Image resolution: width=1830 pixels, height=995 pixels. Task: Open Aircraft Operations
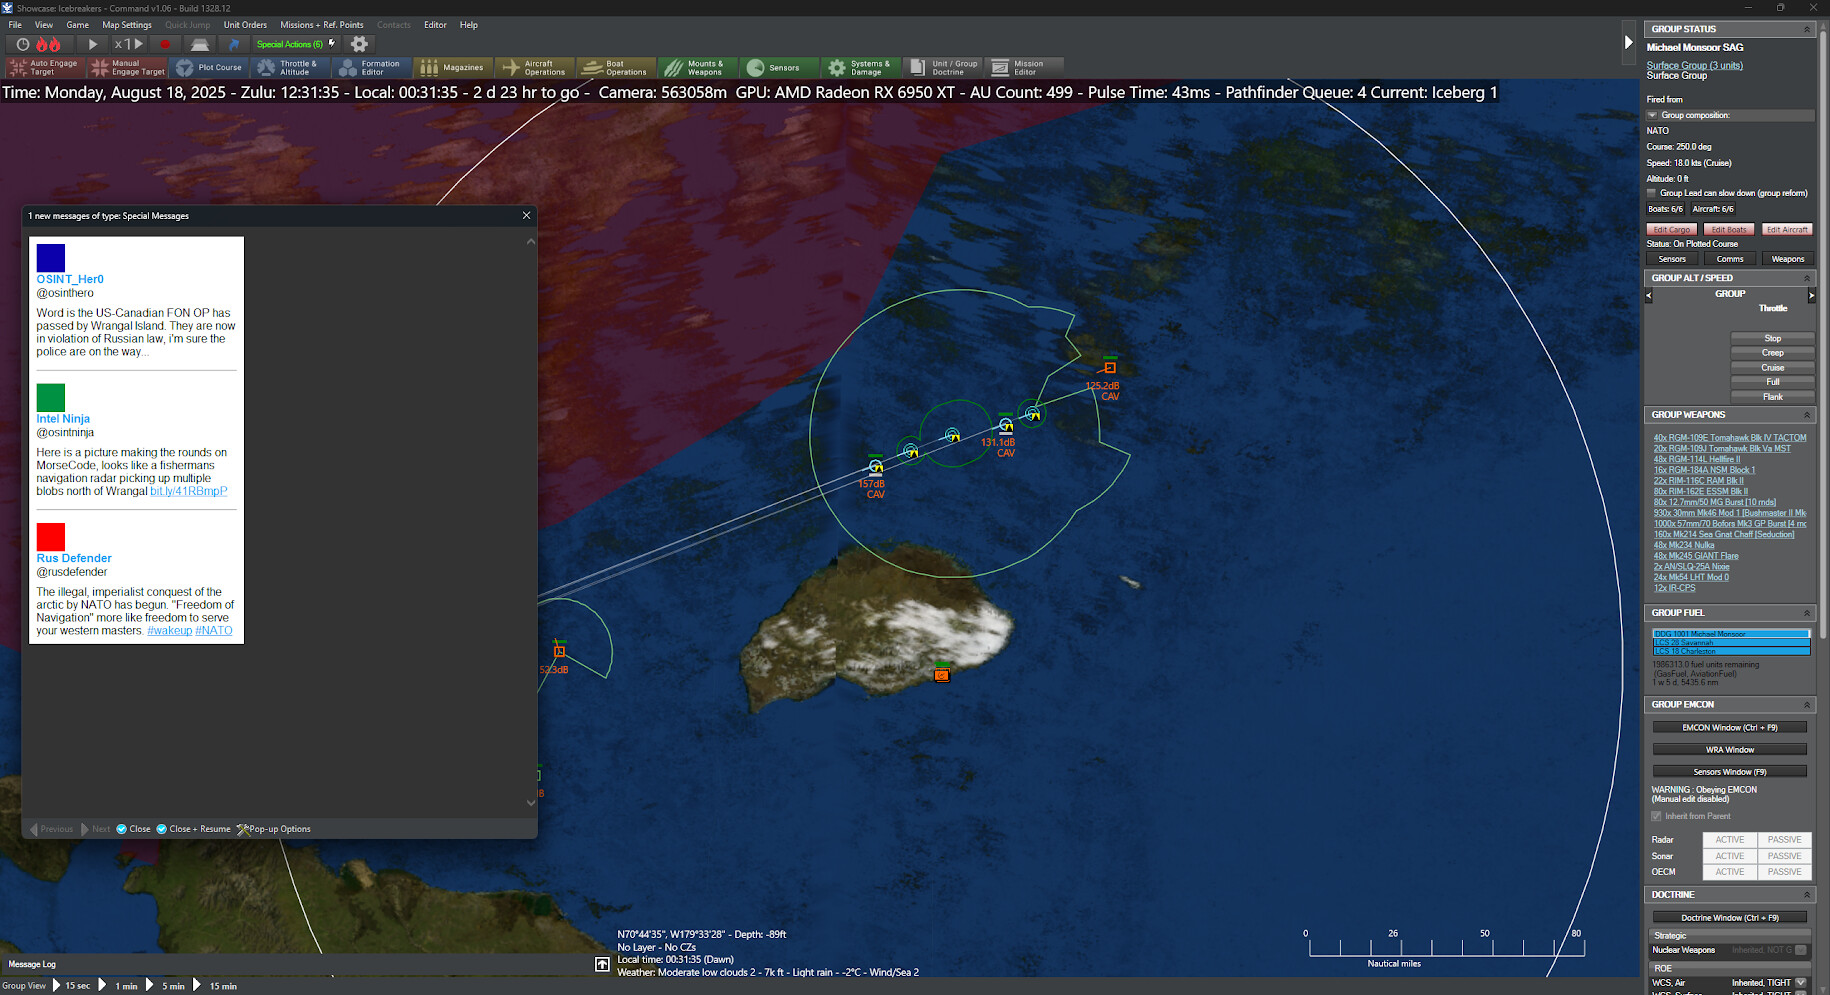tap(535, 67)
